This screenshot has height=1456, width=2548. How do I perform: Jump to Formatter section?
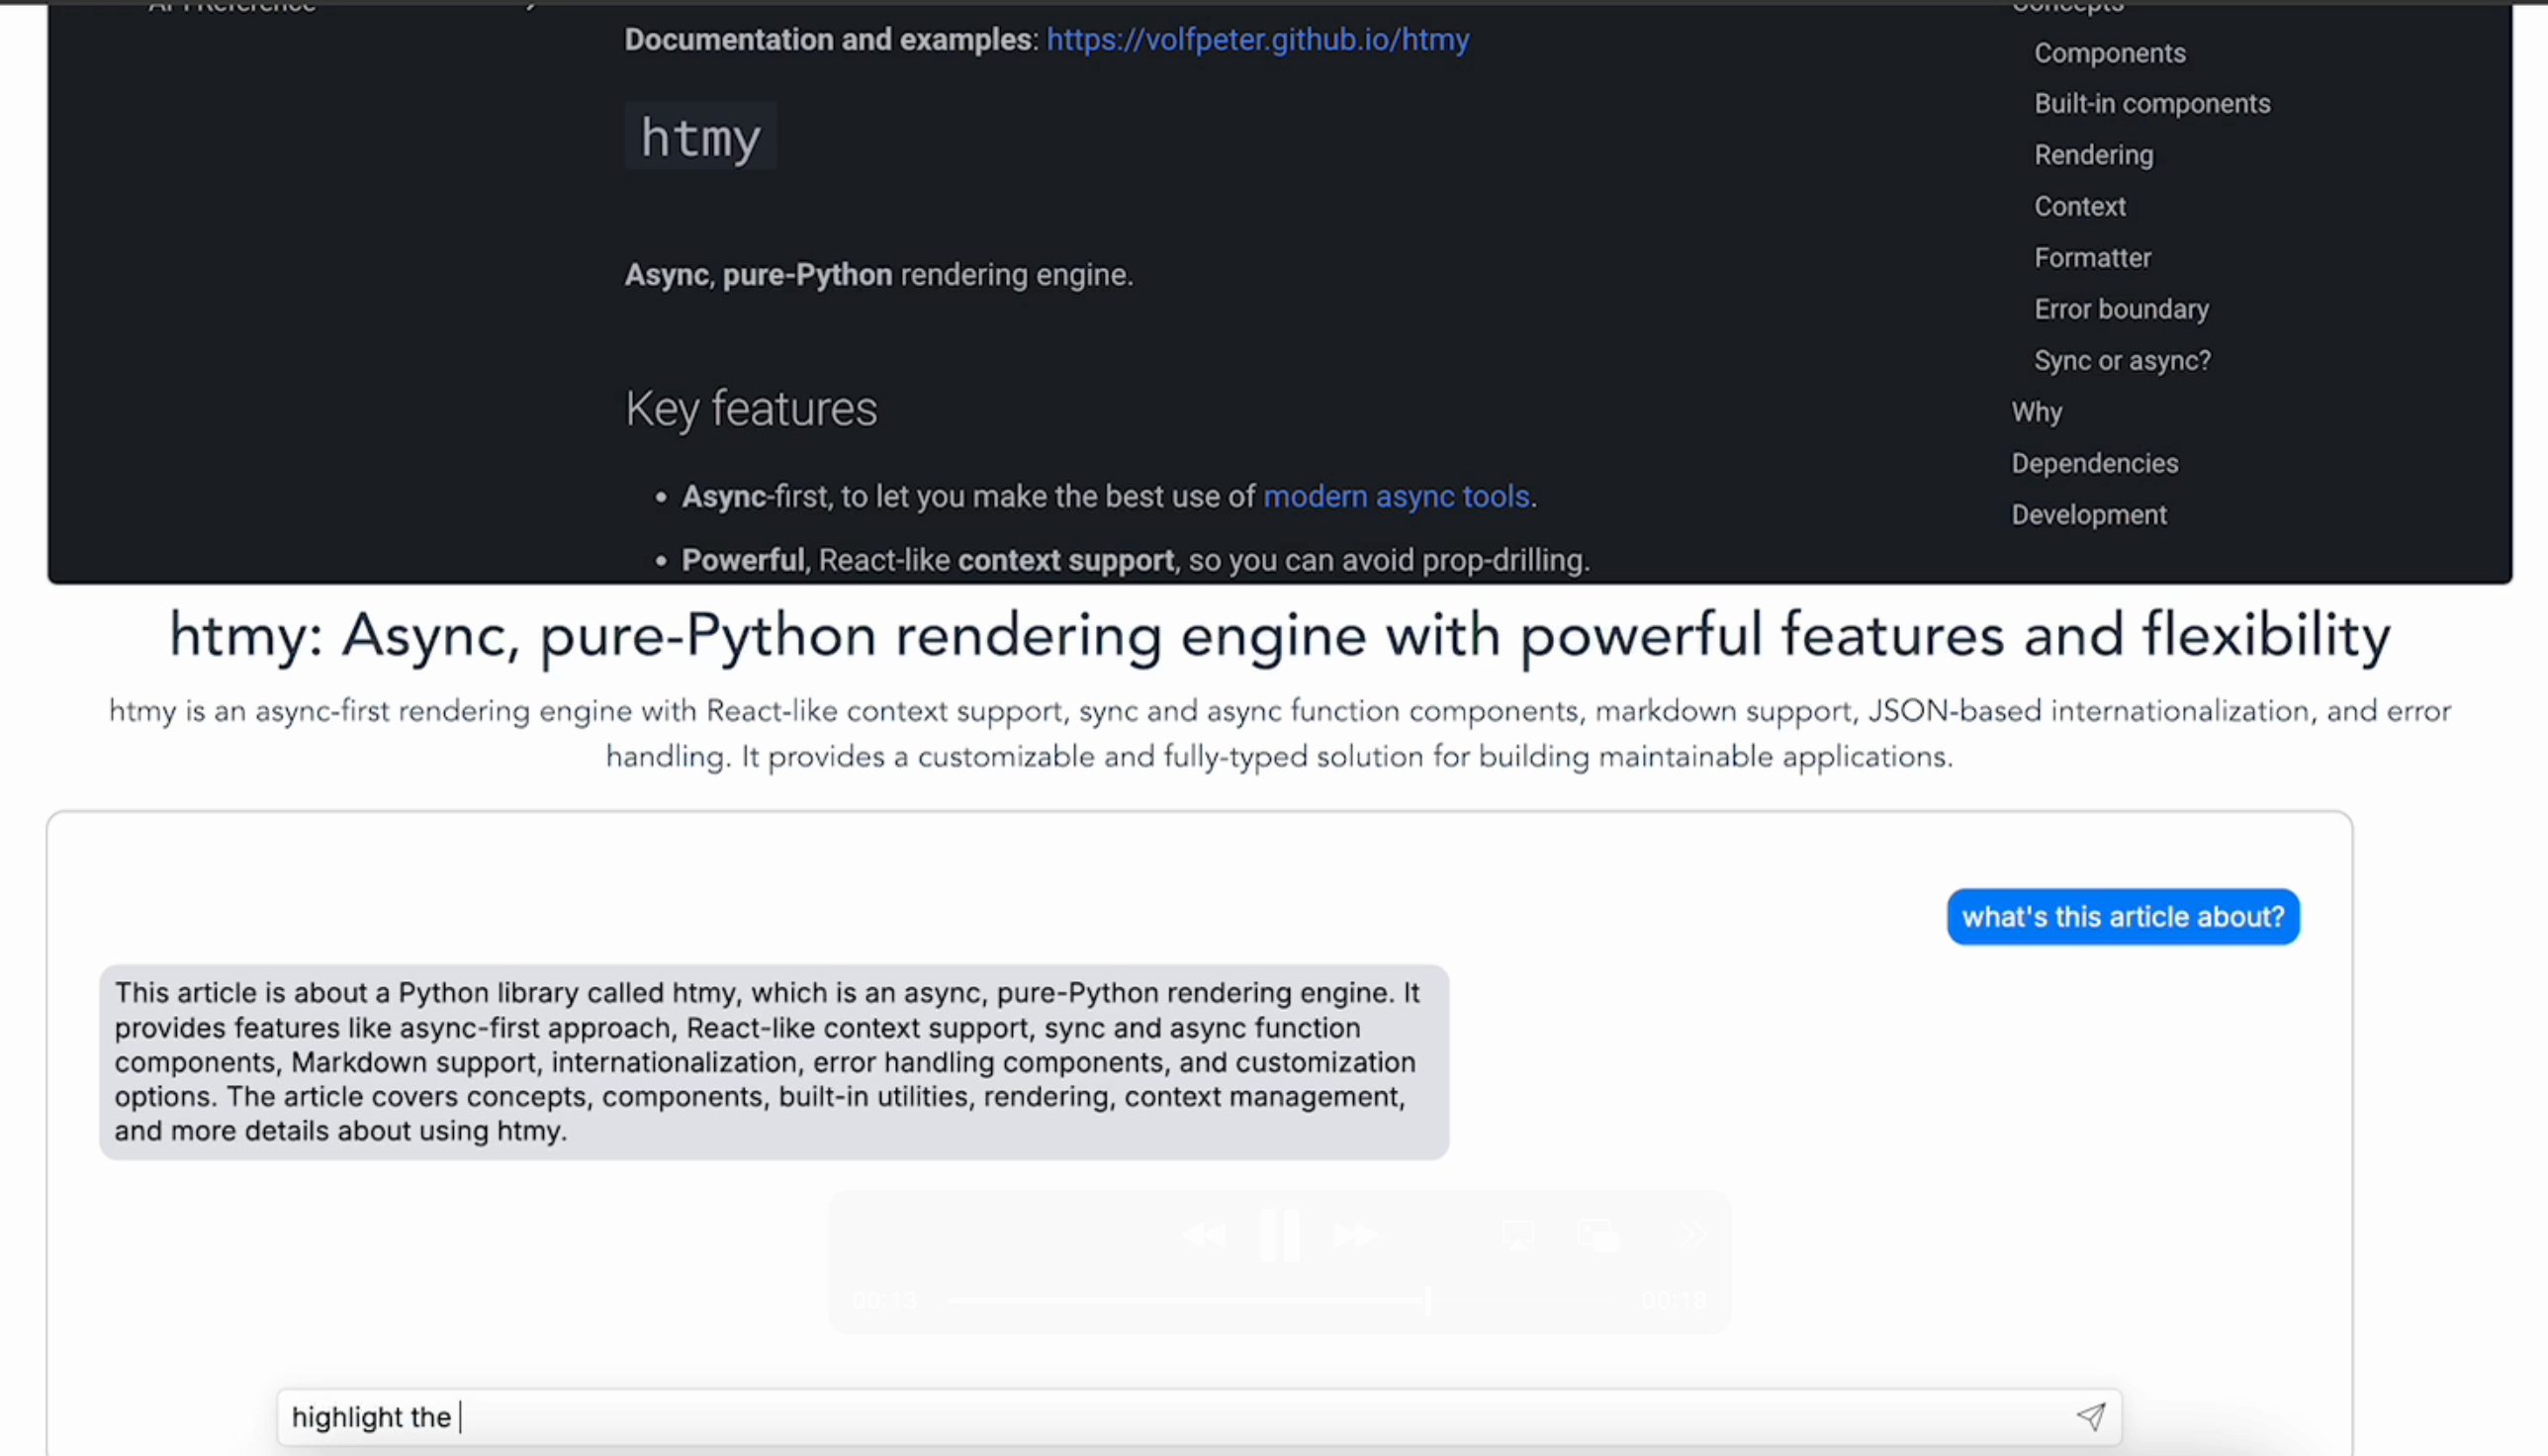[x=2092, y=258]
